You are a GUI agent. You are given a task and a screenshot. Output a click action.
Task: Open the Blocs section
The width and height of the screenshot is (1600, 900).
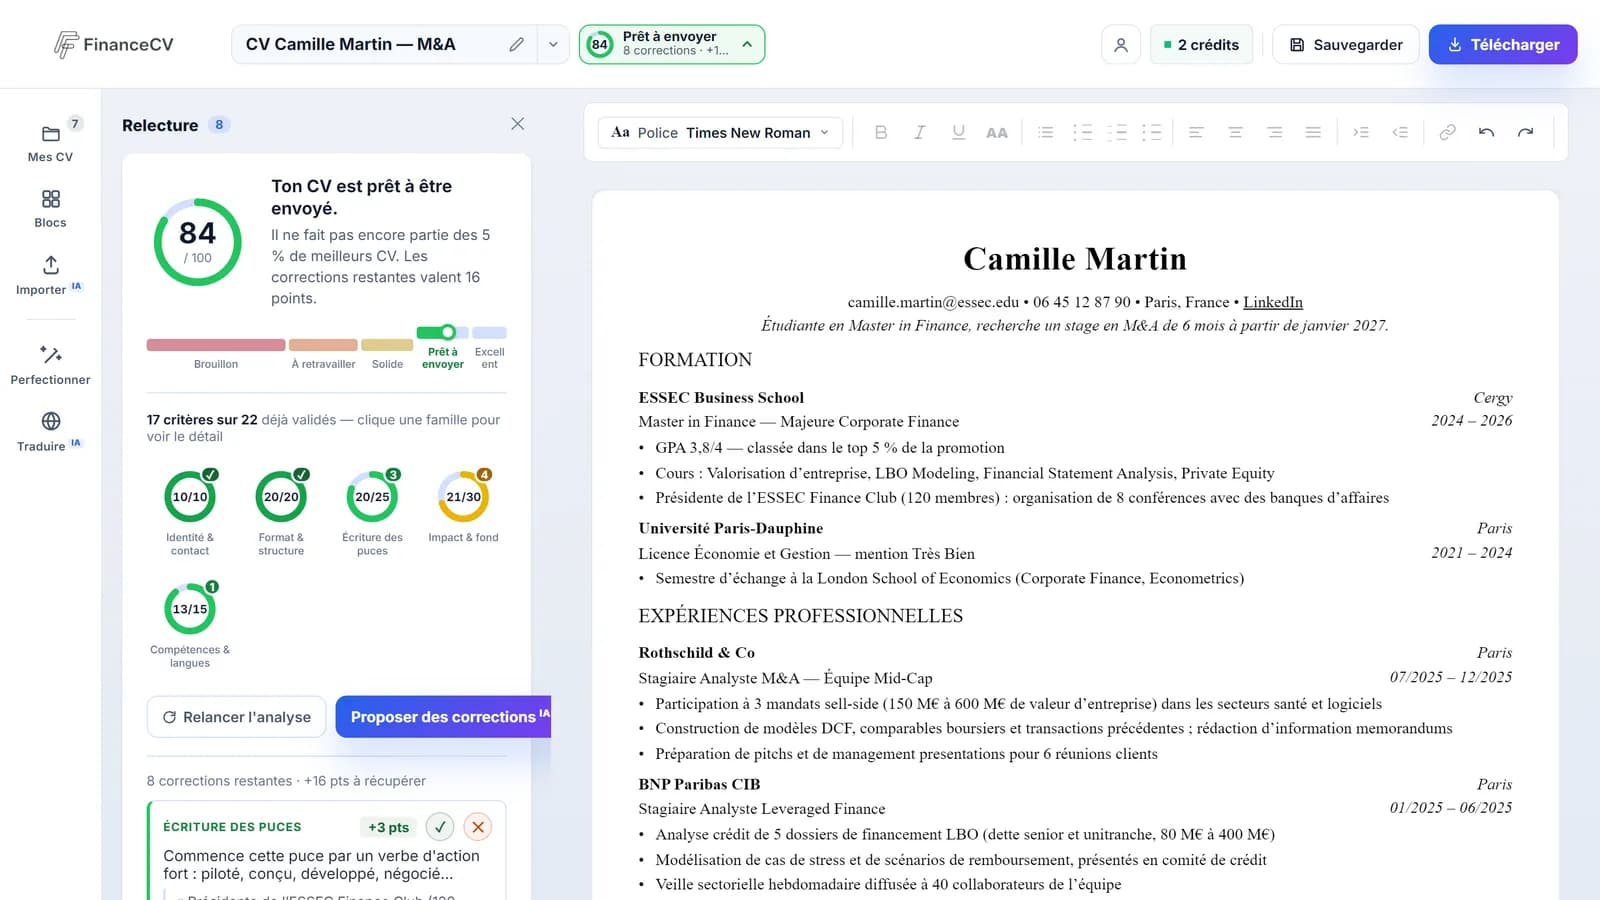click(50, 209)
